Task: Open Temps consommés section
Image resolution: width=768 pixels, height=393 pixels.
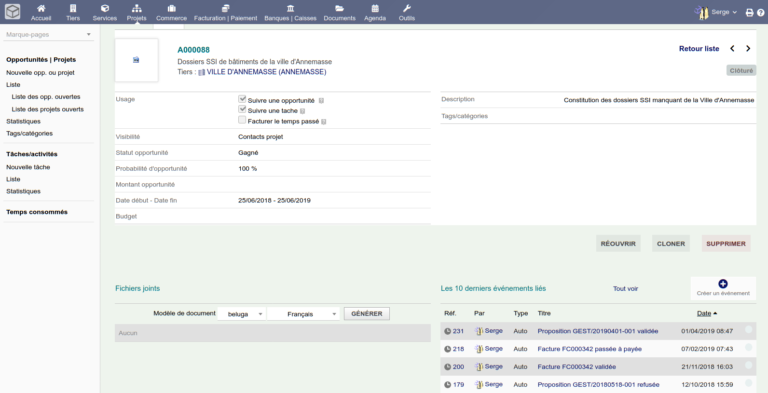Action: [x=37, y=212]
